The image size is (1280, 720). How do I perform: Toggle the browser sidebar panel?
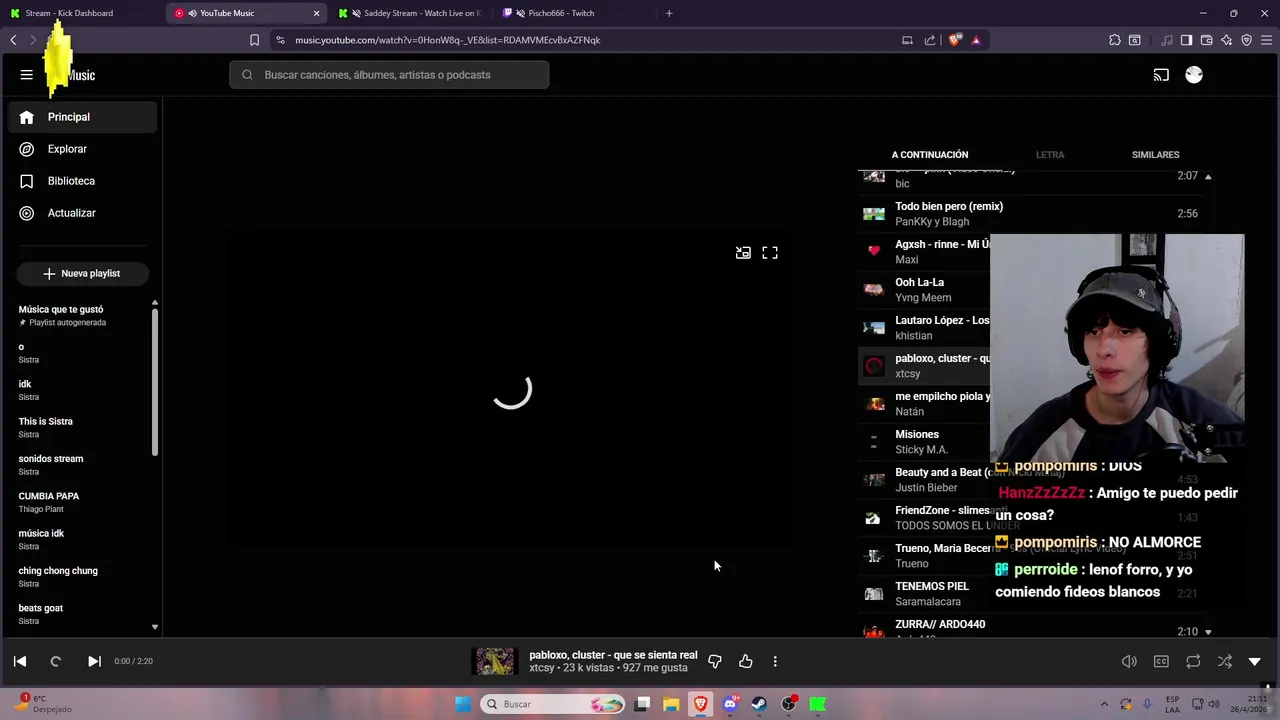tap(1186, 40)
